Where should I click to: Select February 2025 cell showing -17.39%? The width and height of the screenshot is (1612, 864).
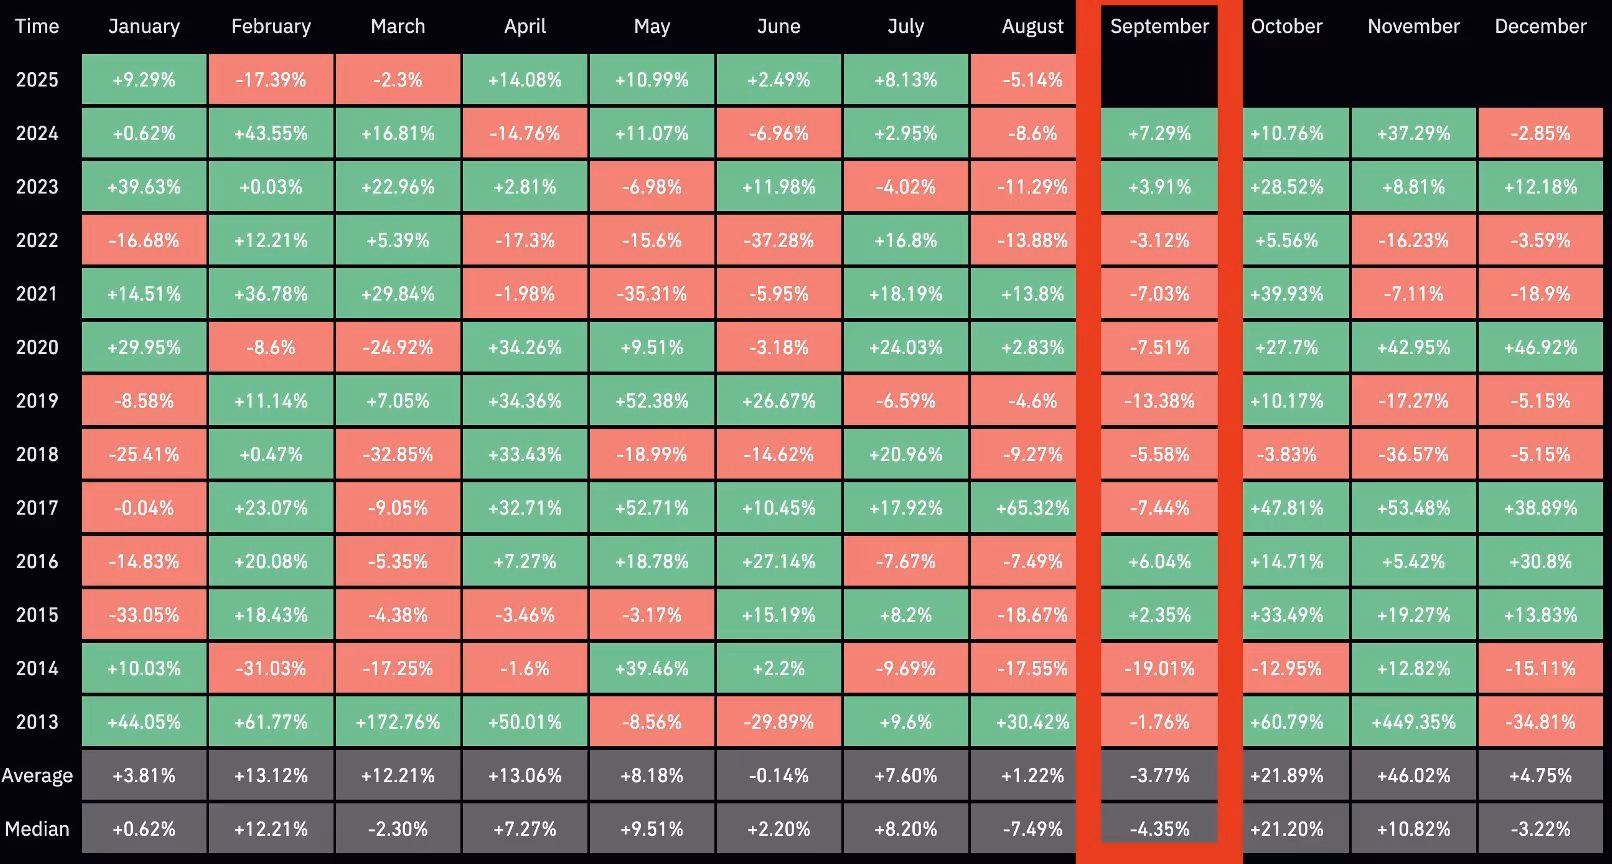(271, 80)
